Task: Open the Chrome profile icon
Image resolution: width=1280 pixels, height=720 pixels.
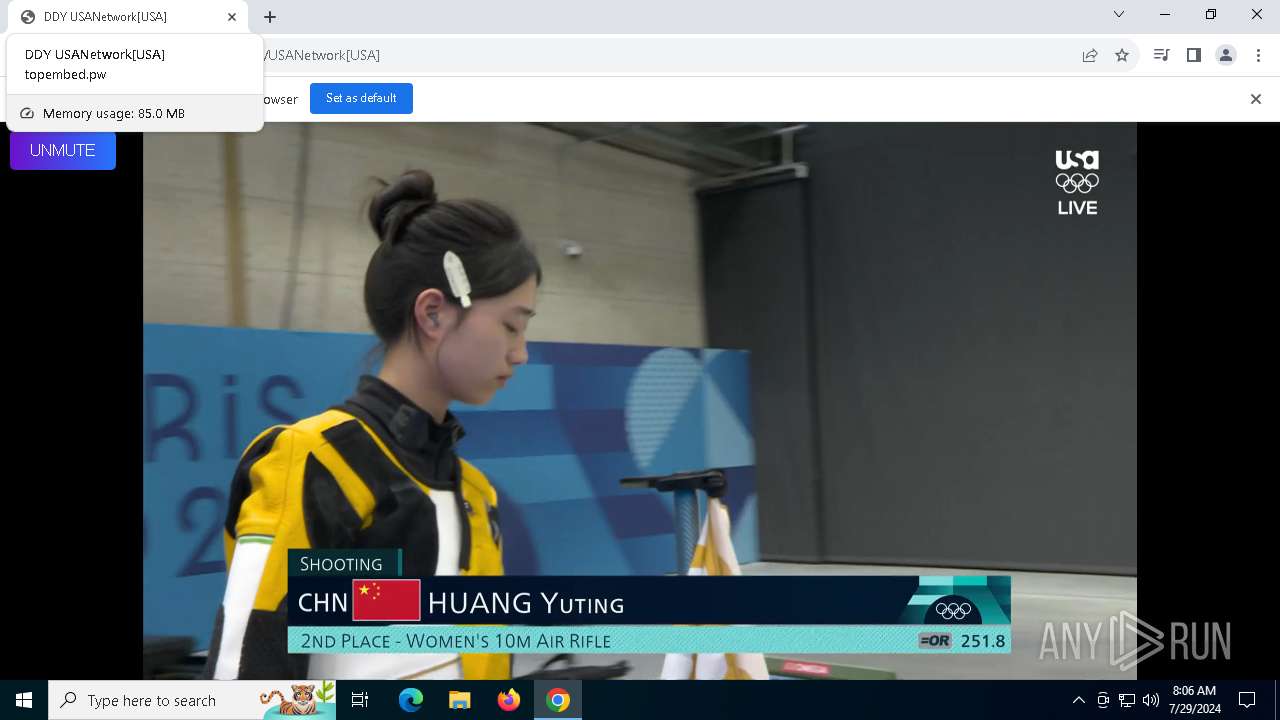Action: pos(1226,55)
